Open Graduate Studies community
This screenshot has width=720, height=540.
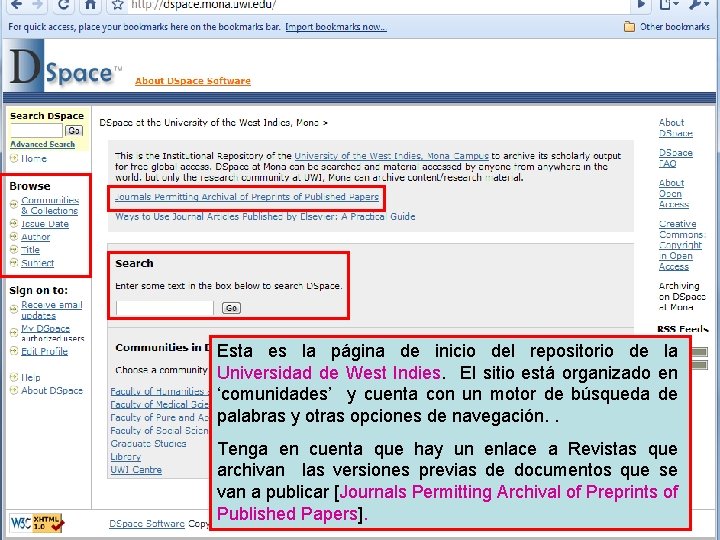point(148,444)
